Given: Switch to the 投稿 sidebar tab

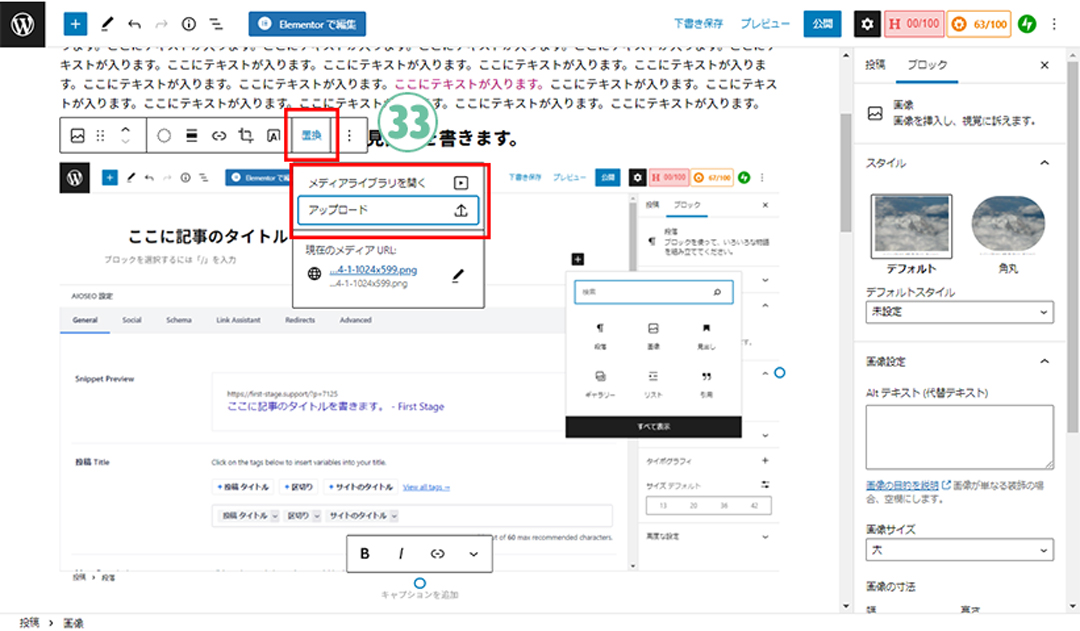Looking at the screenshot, I should click(x=875, y=64).
